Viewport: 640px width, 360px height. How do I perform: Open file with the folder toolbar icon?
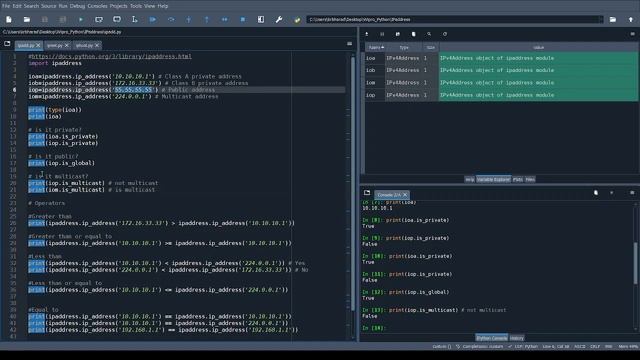pyautogui.click(x=27, y=20)
